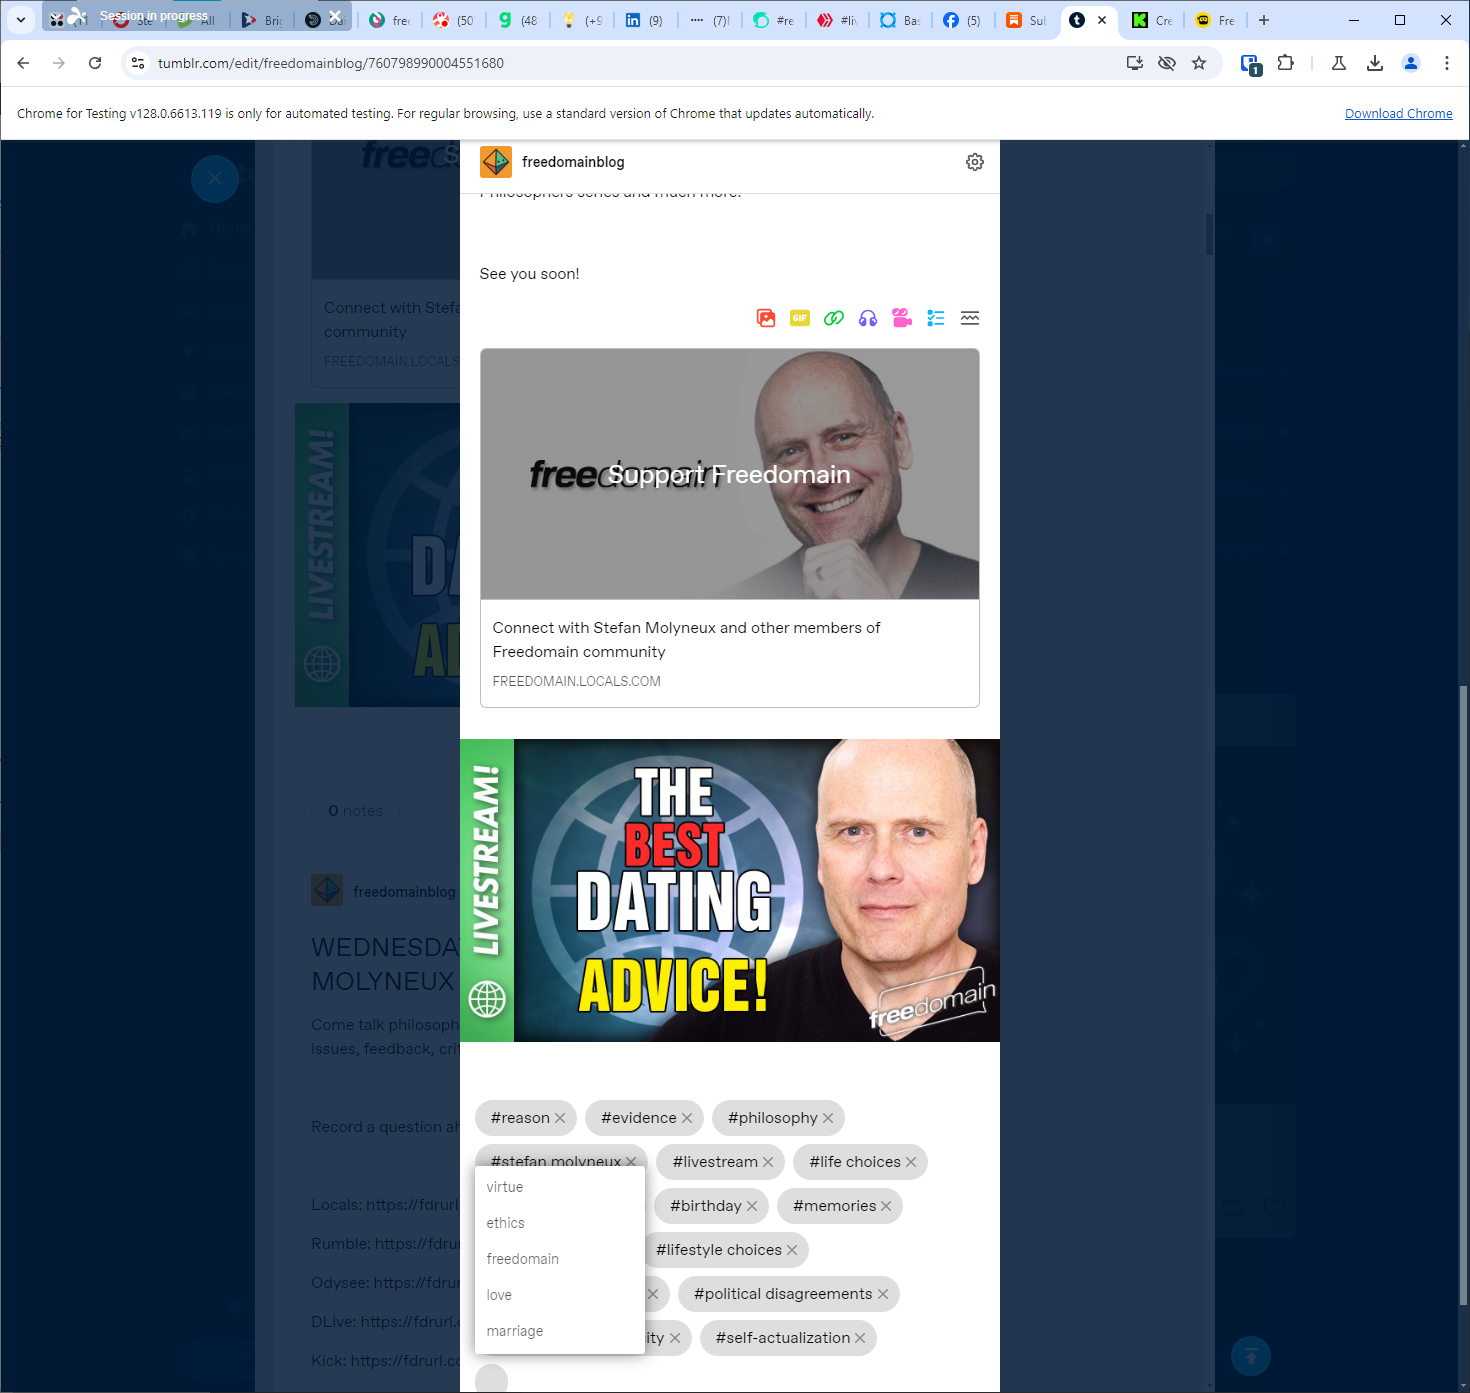Select The Best Dating Advice livestream image
The height and width of the screenshot is (1393, 1470).
point(730,890)
